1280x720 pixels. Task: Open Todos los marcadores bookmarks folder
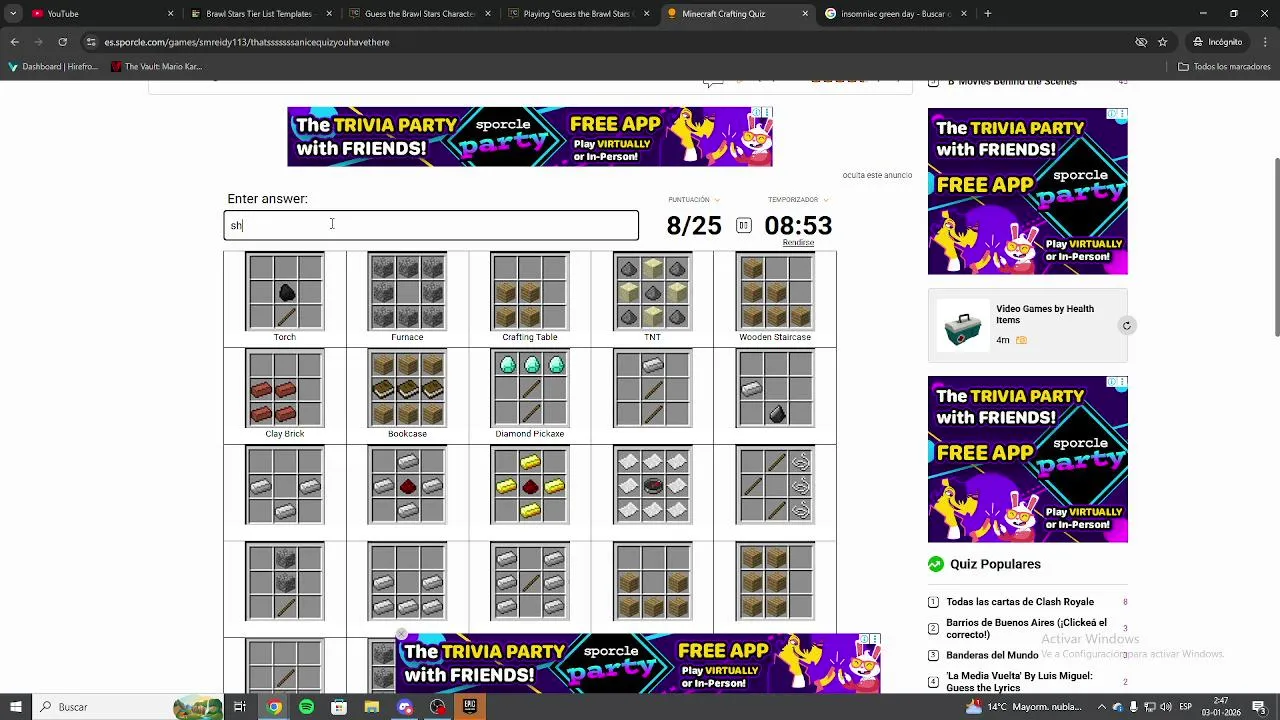pos(1224,67)
